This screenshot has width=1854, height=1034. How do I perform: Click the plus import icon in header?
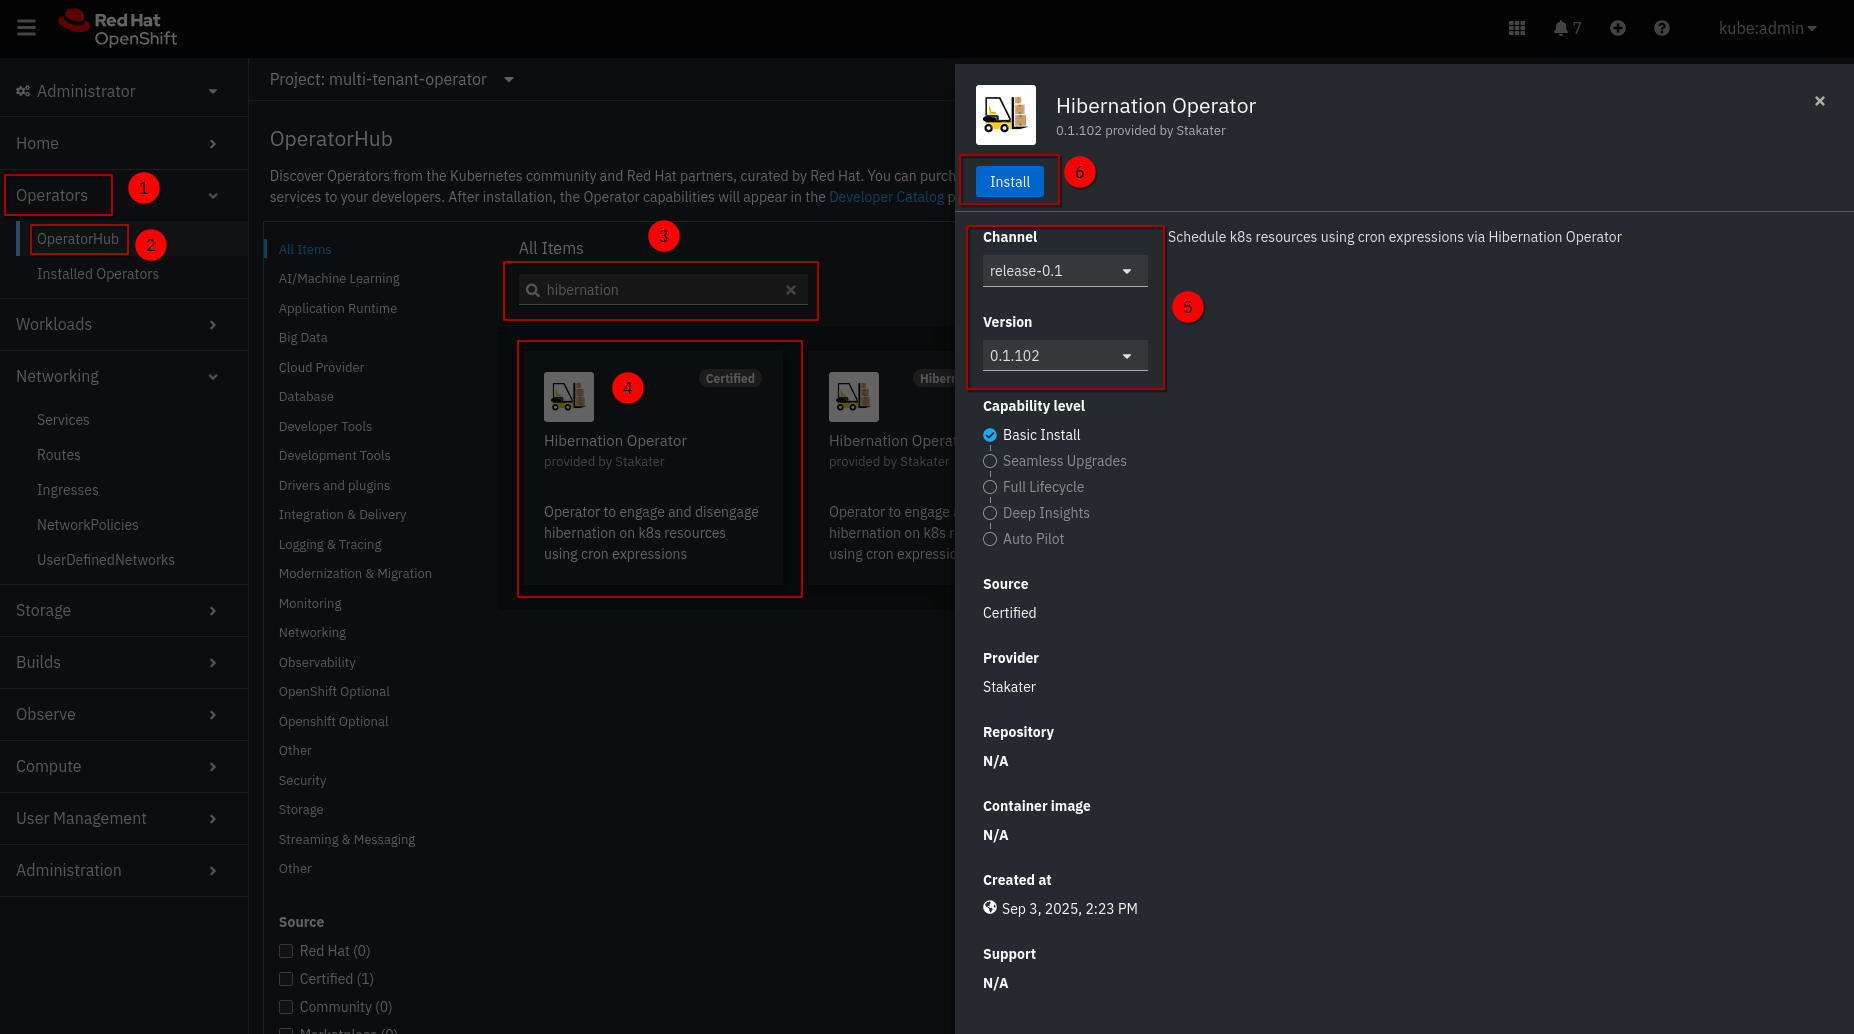click(1617, 28)
